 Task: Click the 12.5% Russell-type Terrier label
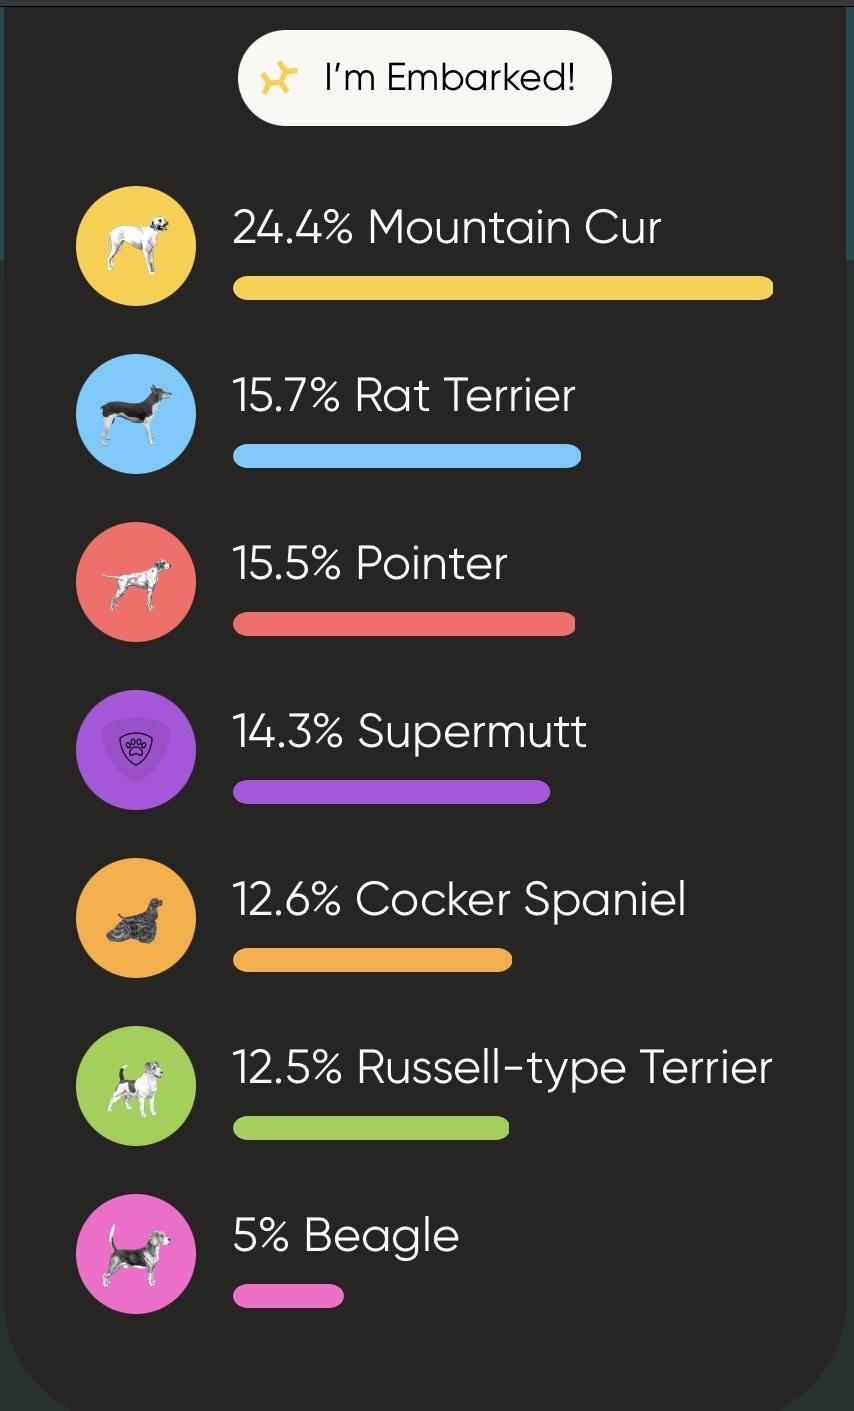[x=502, y=1068]
